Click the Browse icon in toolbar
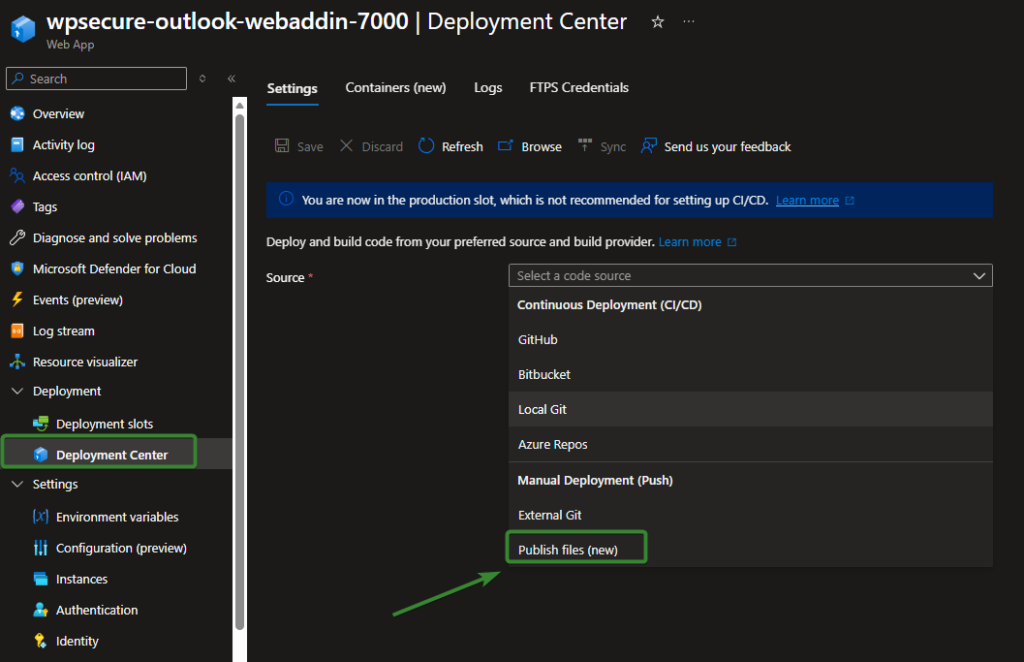 coord(506,146)
